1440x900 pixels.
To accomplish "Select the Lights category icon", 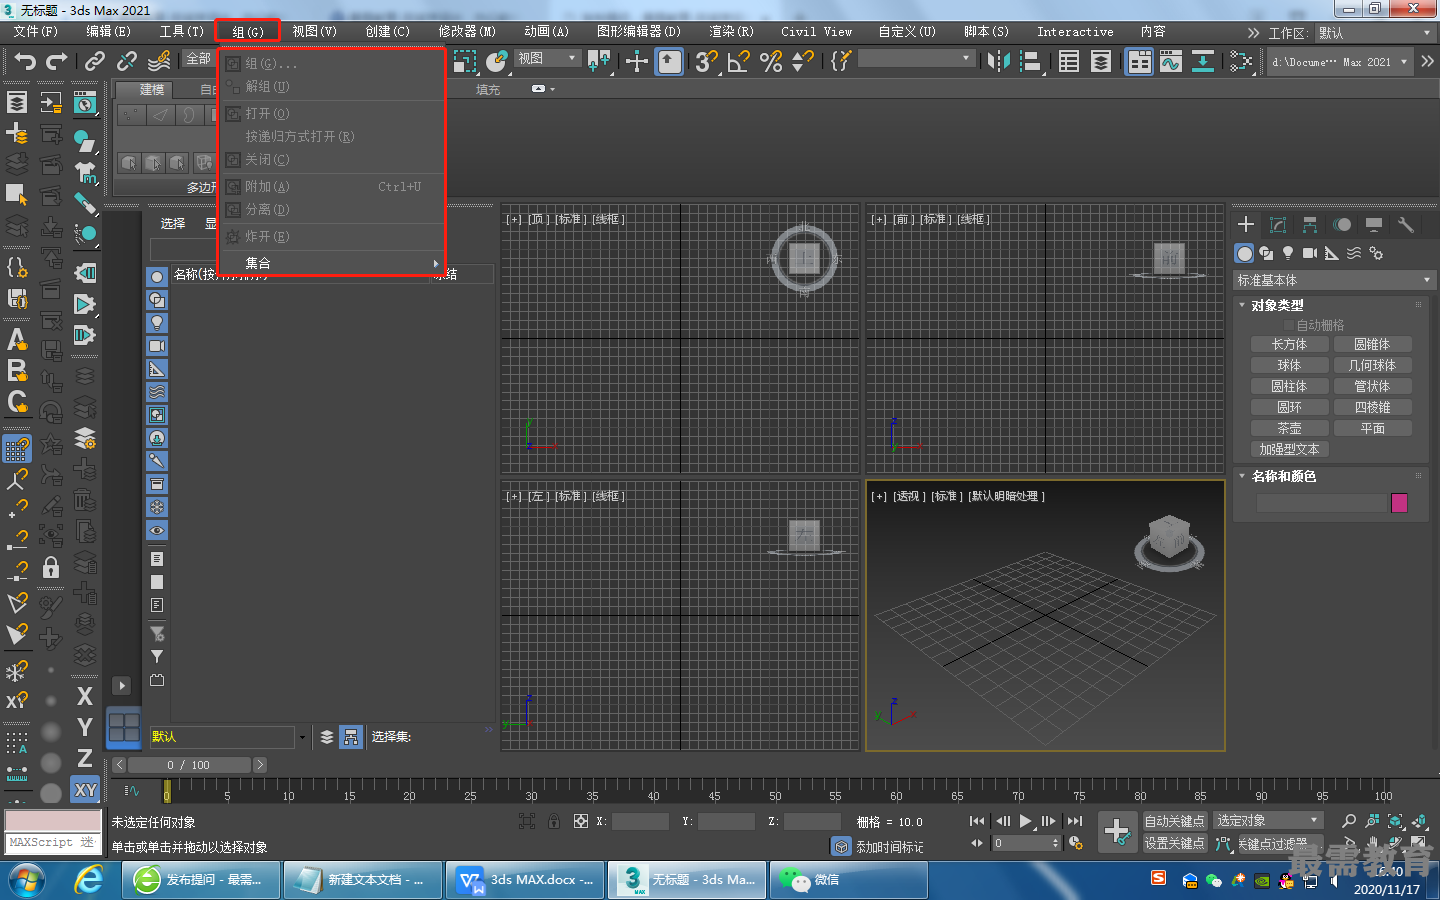I will [1288, 253].
